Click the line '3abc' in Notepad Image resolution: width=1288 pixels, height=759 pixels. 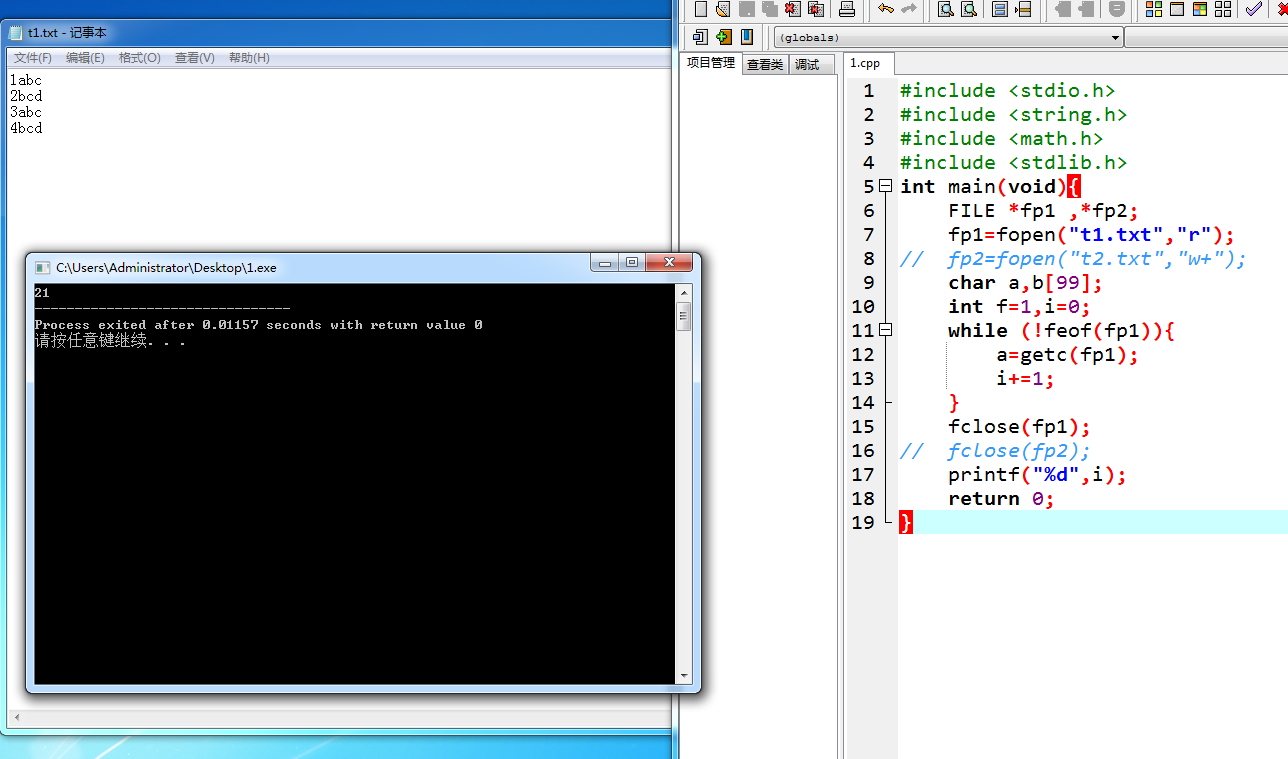coord(26,112)
